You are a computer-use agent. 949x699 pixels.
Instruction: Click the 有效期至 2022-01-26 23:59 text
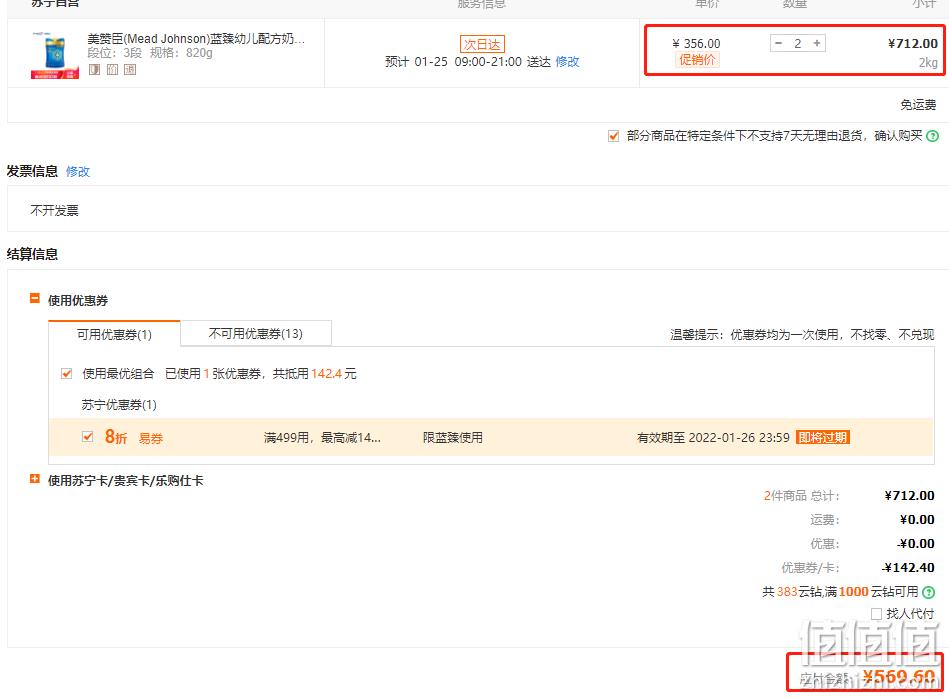[713, 438]
